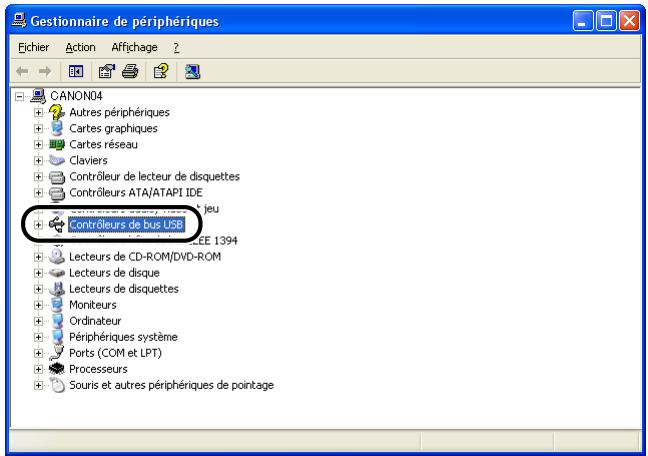Screen dimensions: 648x456
Task: Select Moniteurs text
Action: click(x=93, y=305)
